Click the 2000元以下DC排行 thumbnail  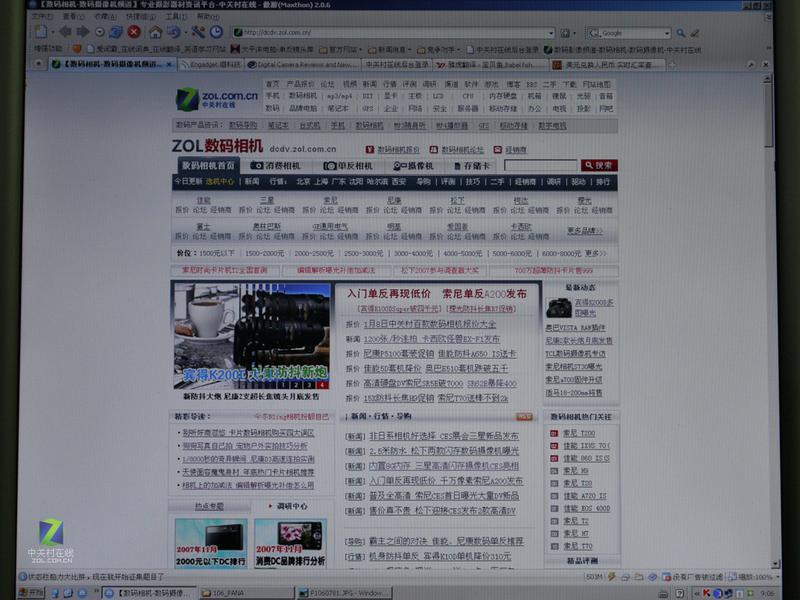211,543
